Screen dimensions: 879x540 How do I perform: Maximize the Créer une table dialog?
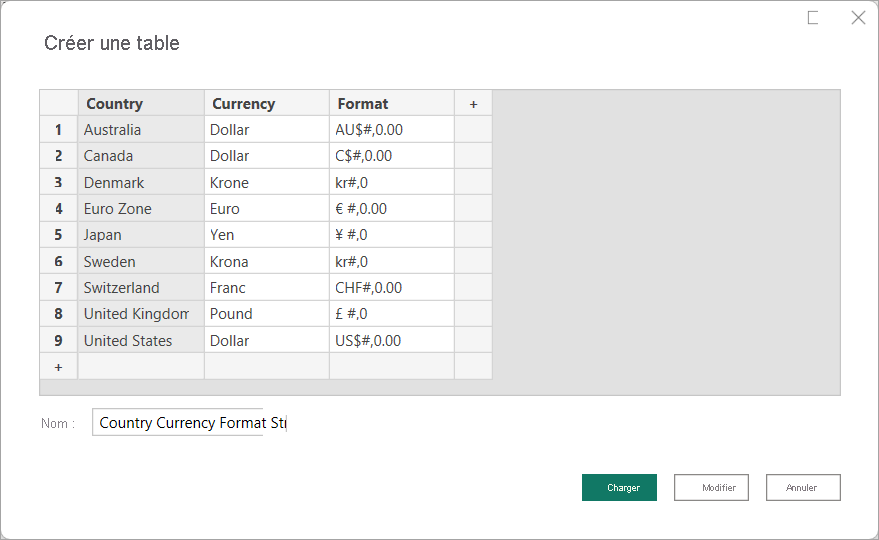coord(813,18)
